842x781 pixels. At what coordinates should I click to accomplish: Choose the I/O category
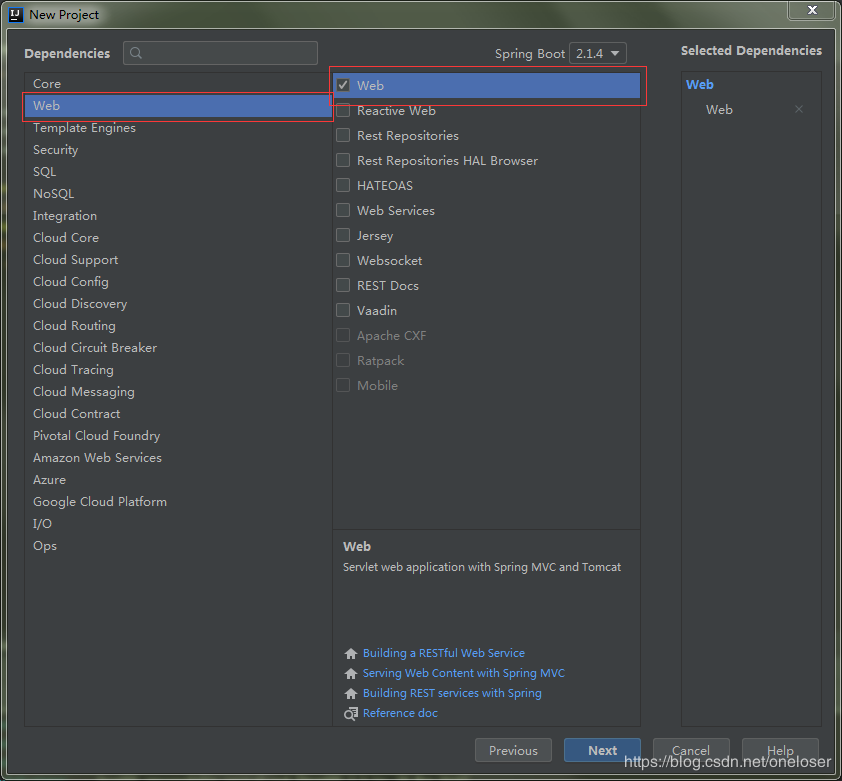178,524
